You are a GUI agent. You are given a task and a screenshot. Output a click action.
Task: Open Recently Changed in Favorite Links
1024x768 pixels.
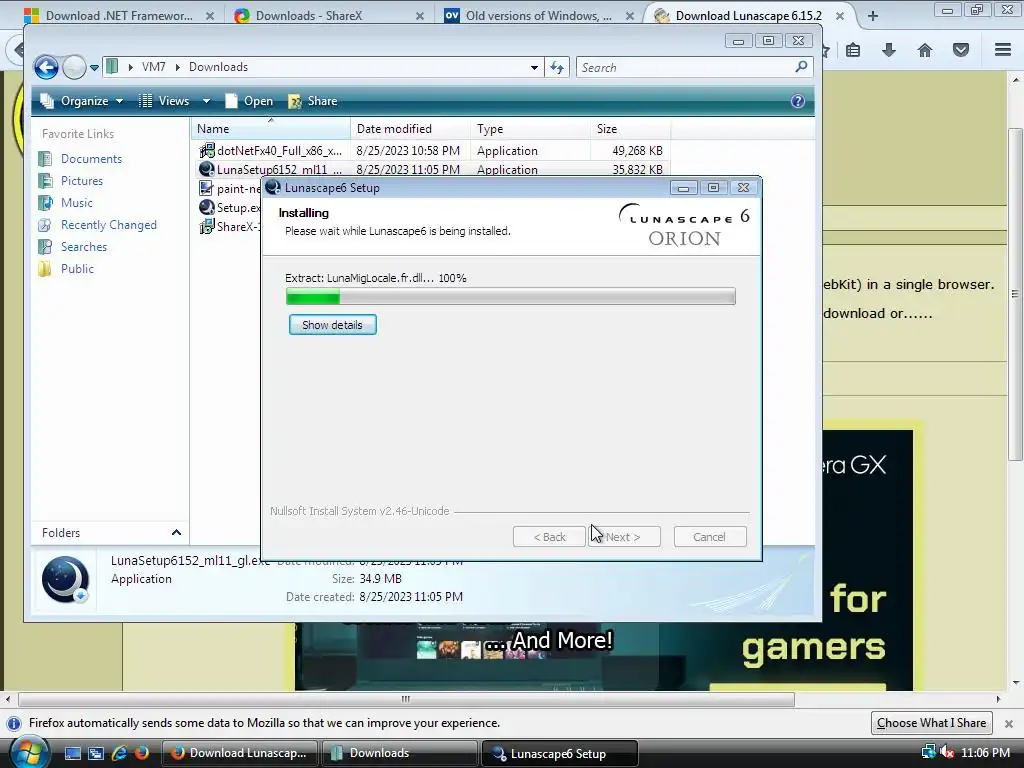point(108,225)
